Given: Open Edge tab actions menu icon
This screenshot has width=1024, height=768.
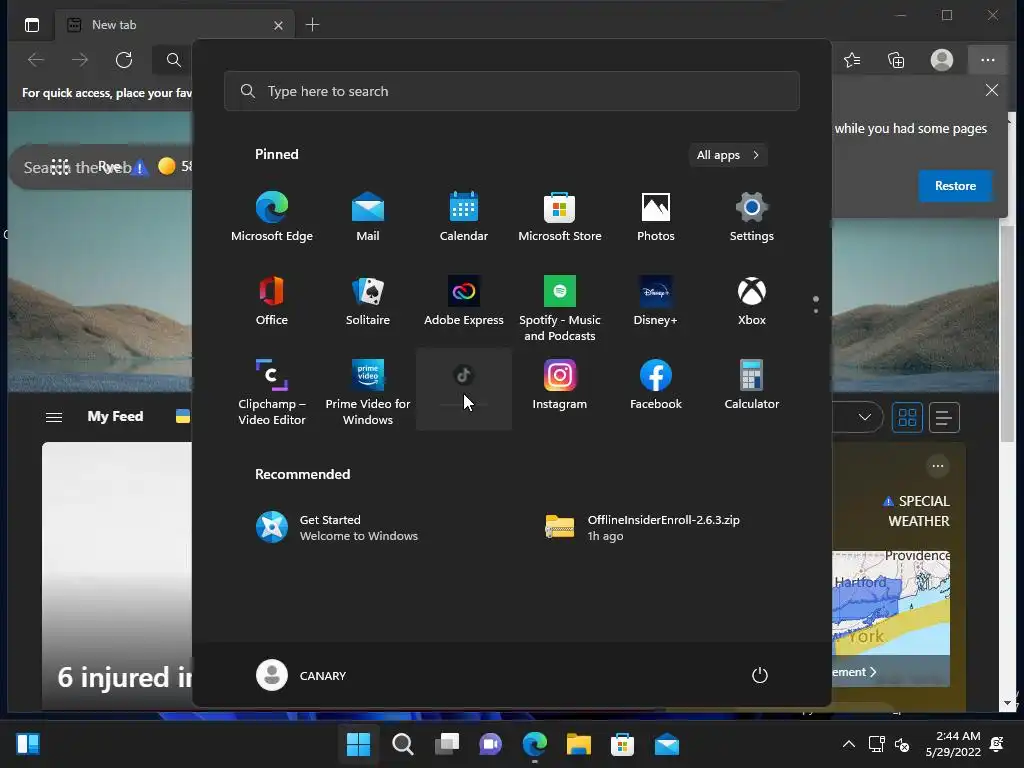Looking at the screenshot, I should click(32, 25).
